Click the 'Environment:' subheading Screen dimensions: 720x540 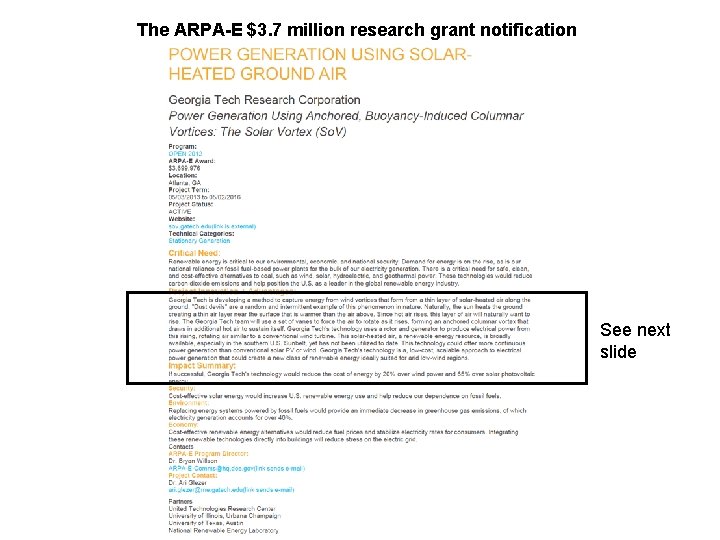click(189, 403)
